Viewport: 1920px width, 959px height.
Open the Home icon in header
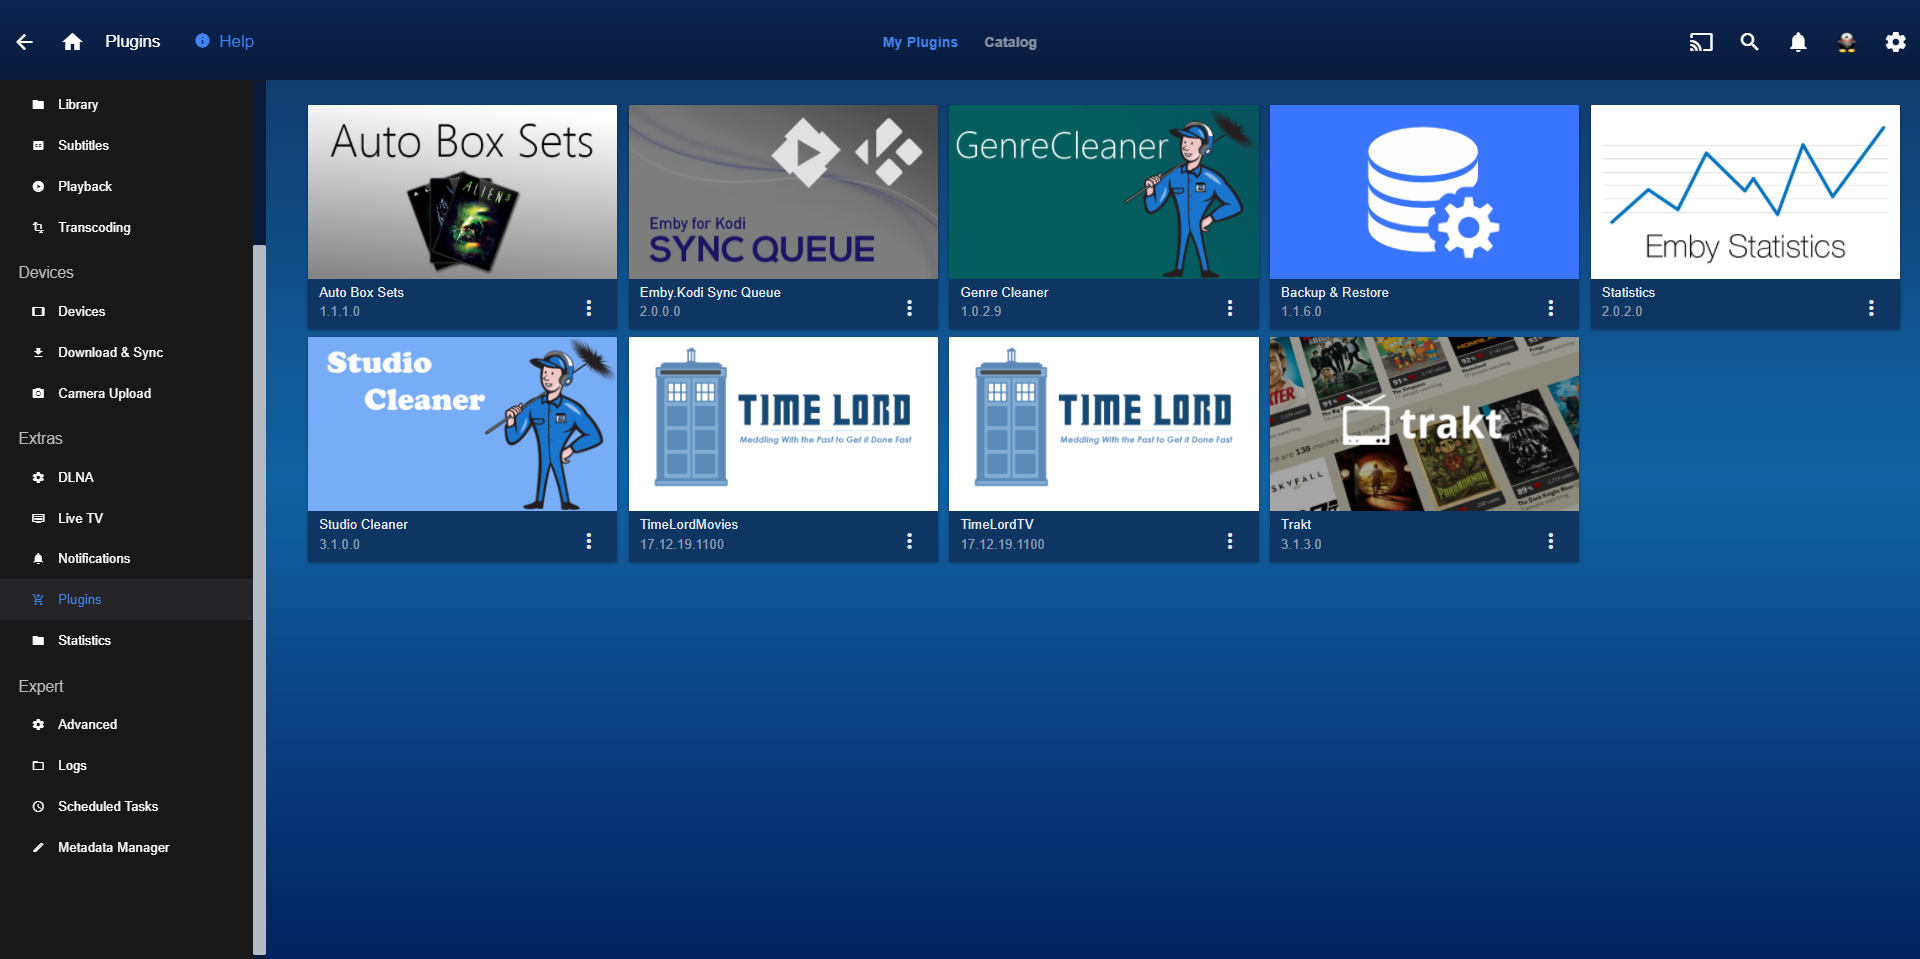[x=72, y=42]
